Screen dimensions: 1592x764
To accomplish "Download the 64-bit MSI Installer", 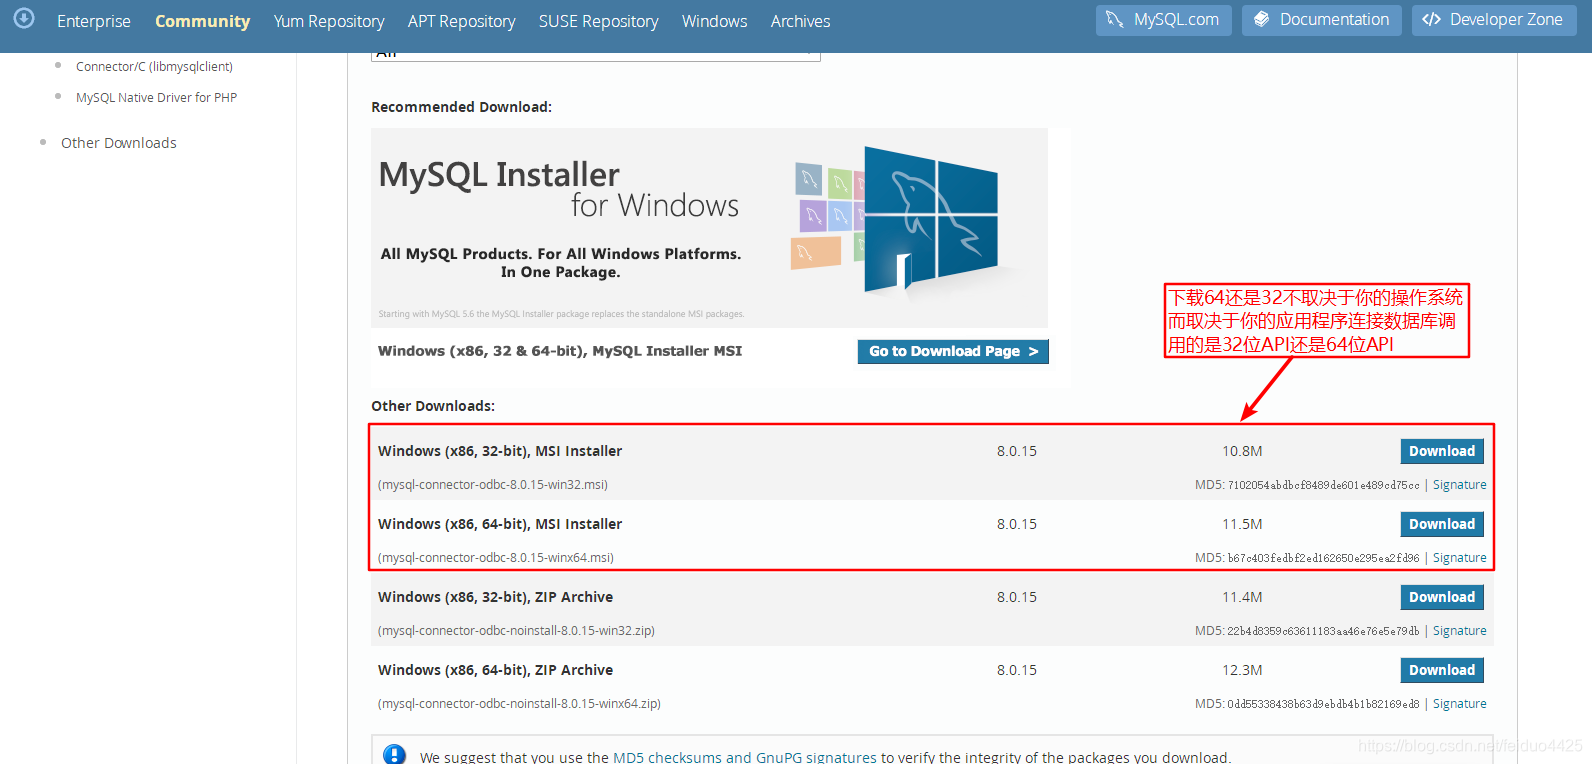I will 1442,525.
